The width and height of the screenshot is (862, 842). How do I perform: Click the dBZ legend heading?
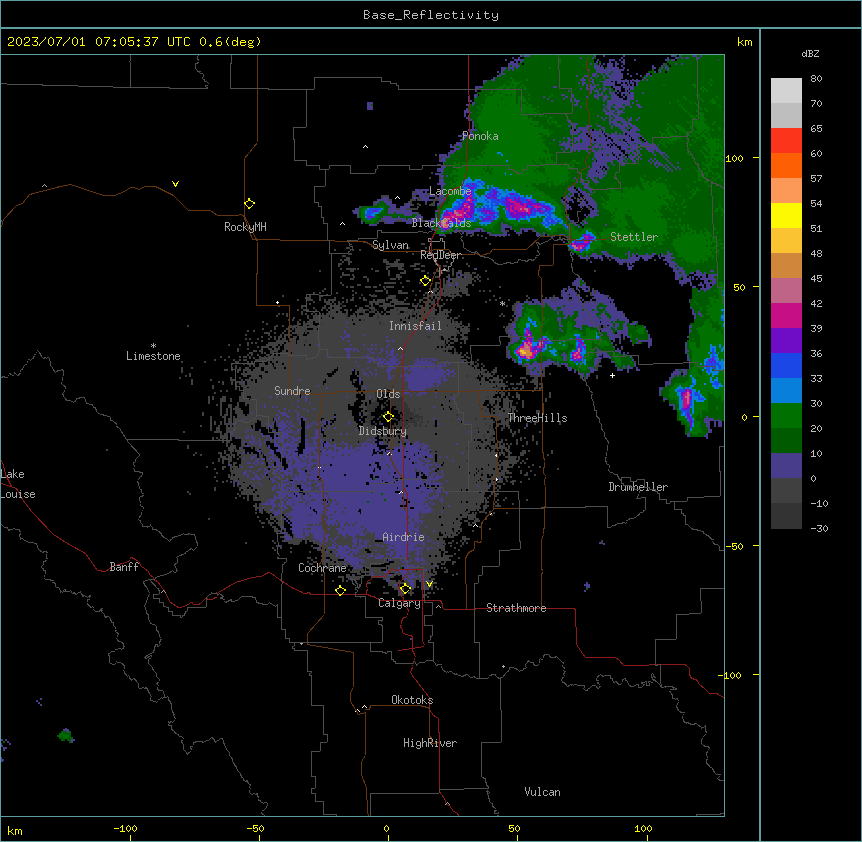pyautogui.click(x=810, y=53)
